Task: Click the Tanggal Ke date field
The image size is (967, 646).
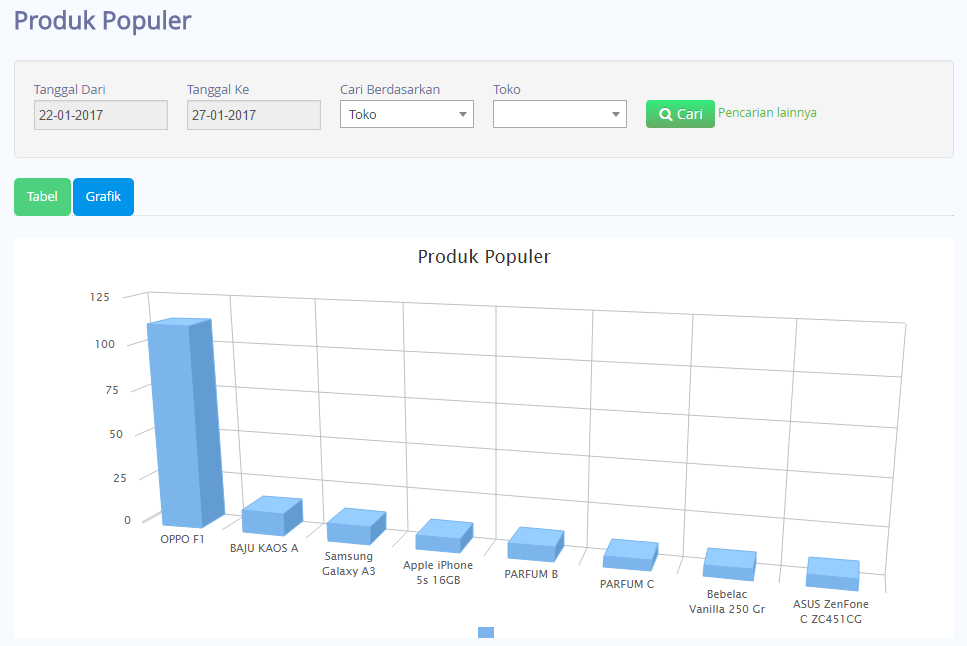Action: [x=253, y=115]
